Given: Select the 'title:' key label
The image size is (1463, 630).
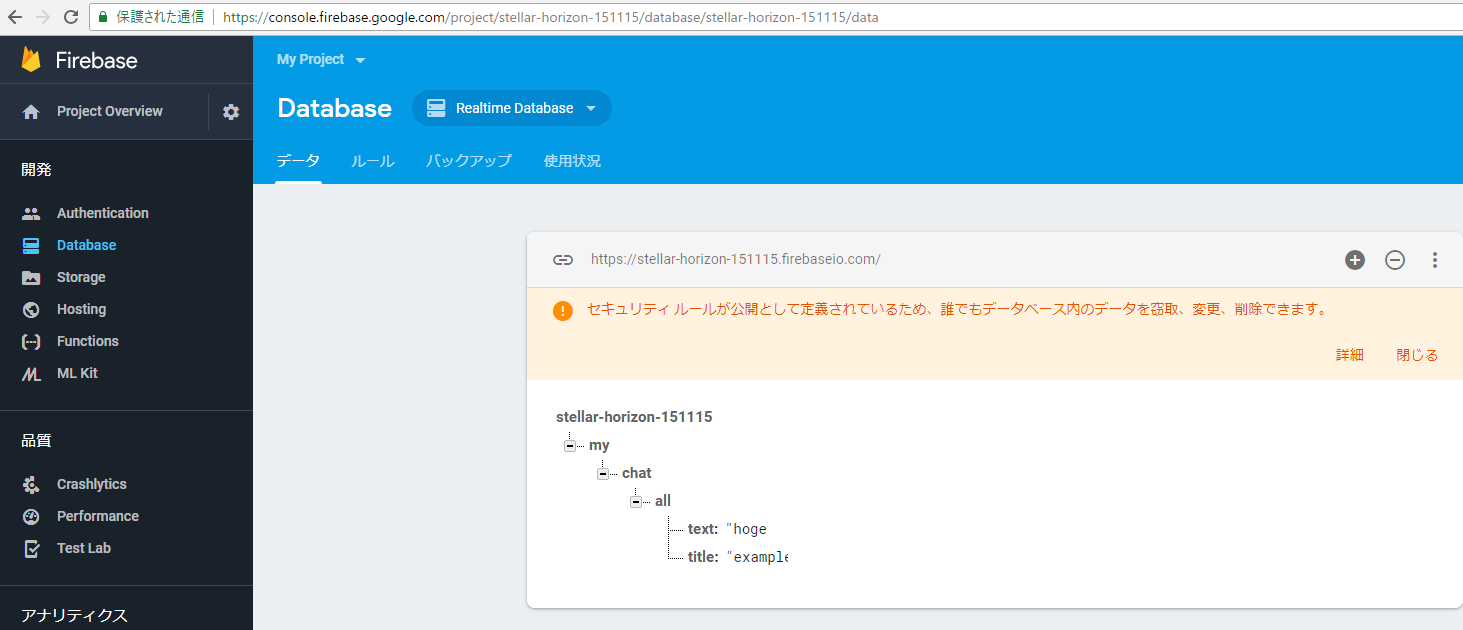Looking at the screenshot, I should [x=703, y=557].
